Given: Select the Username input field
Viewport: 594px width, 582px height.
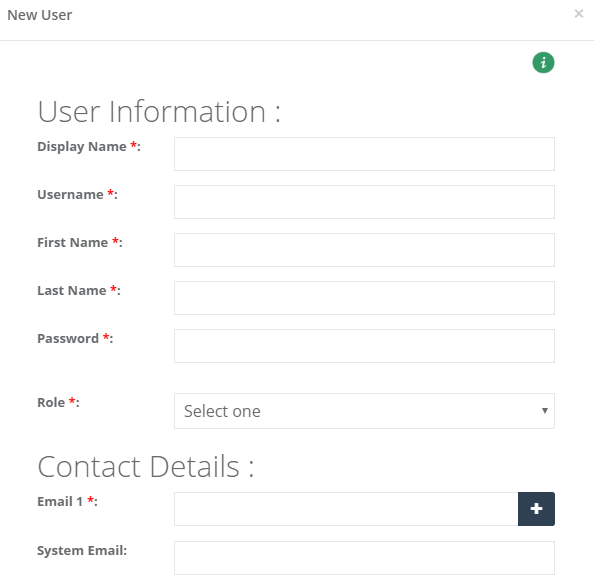Looking at the screenshot, I should (364, 202).
